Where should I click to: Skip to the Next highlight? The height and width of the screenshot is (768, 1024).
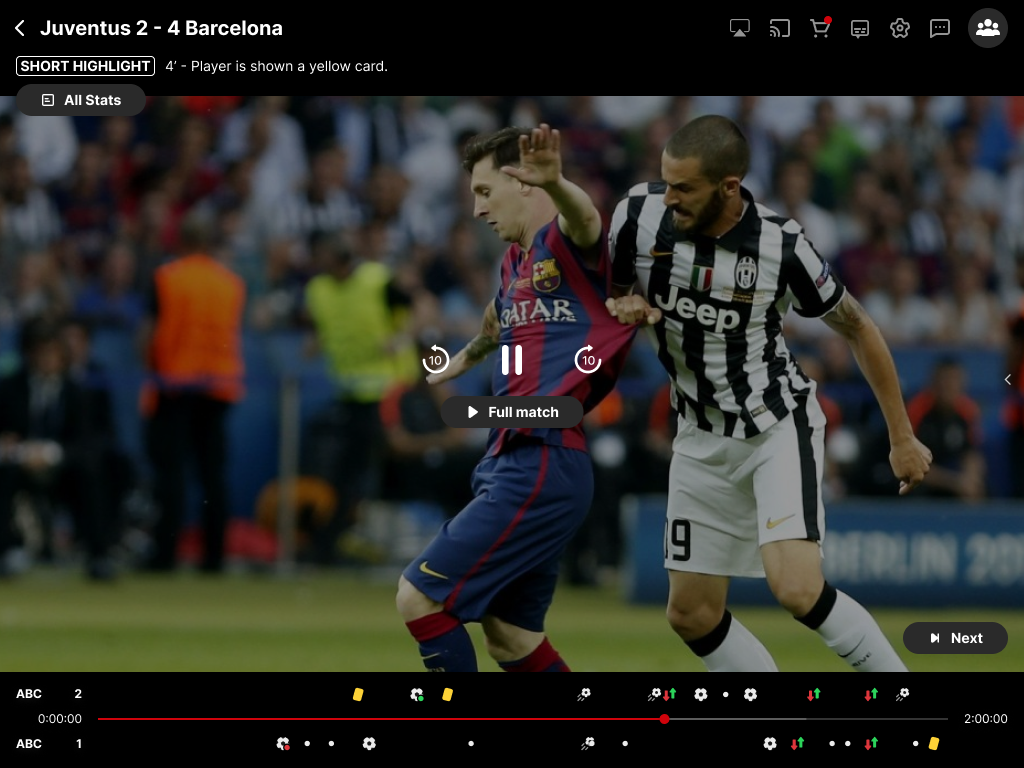point(955,638)
